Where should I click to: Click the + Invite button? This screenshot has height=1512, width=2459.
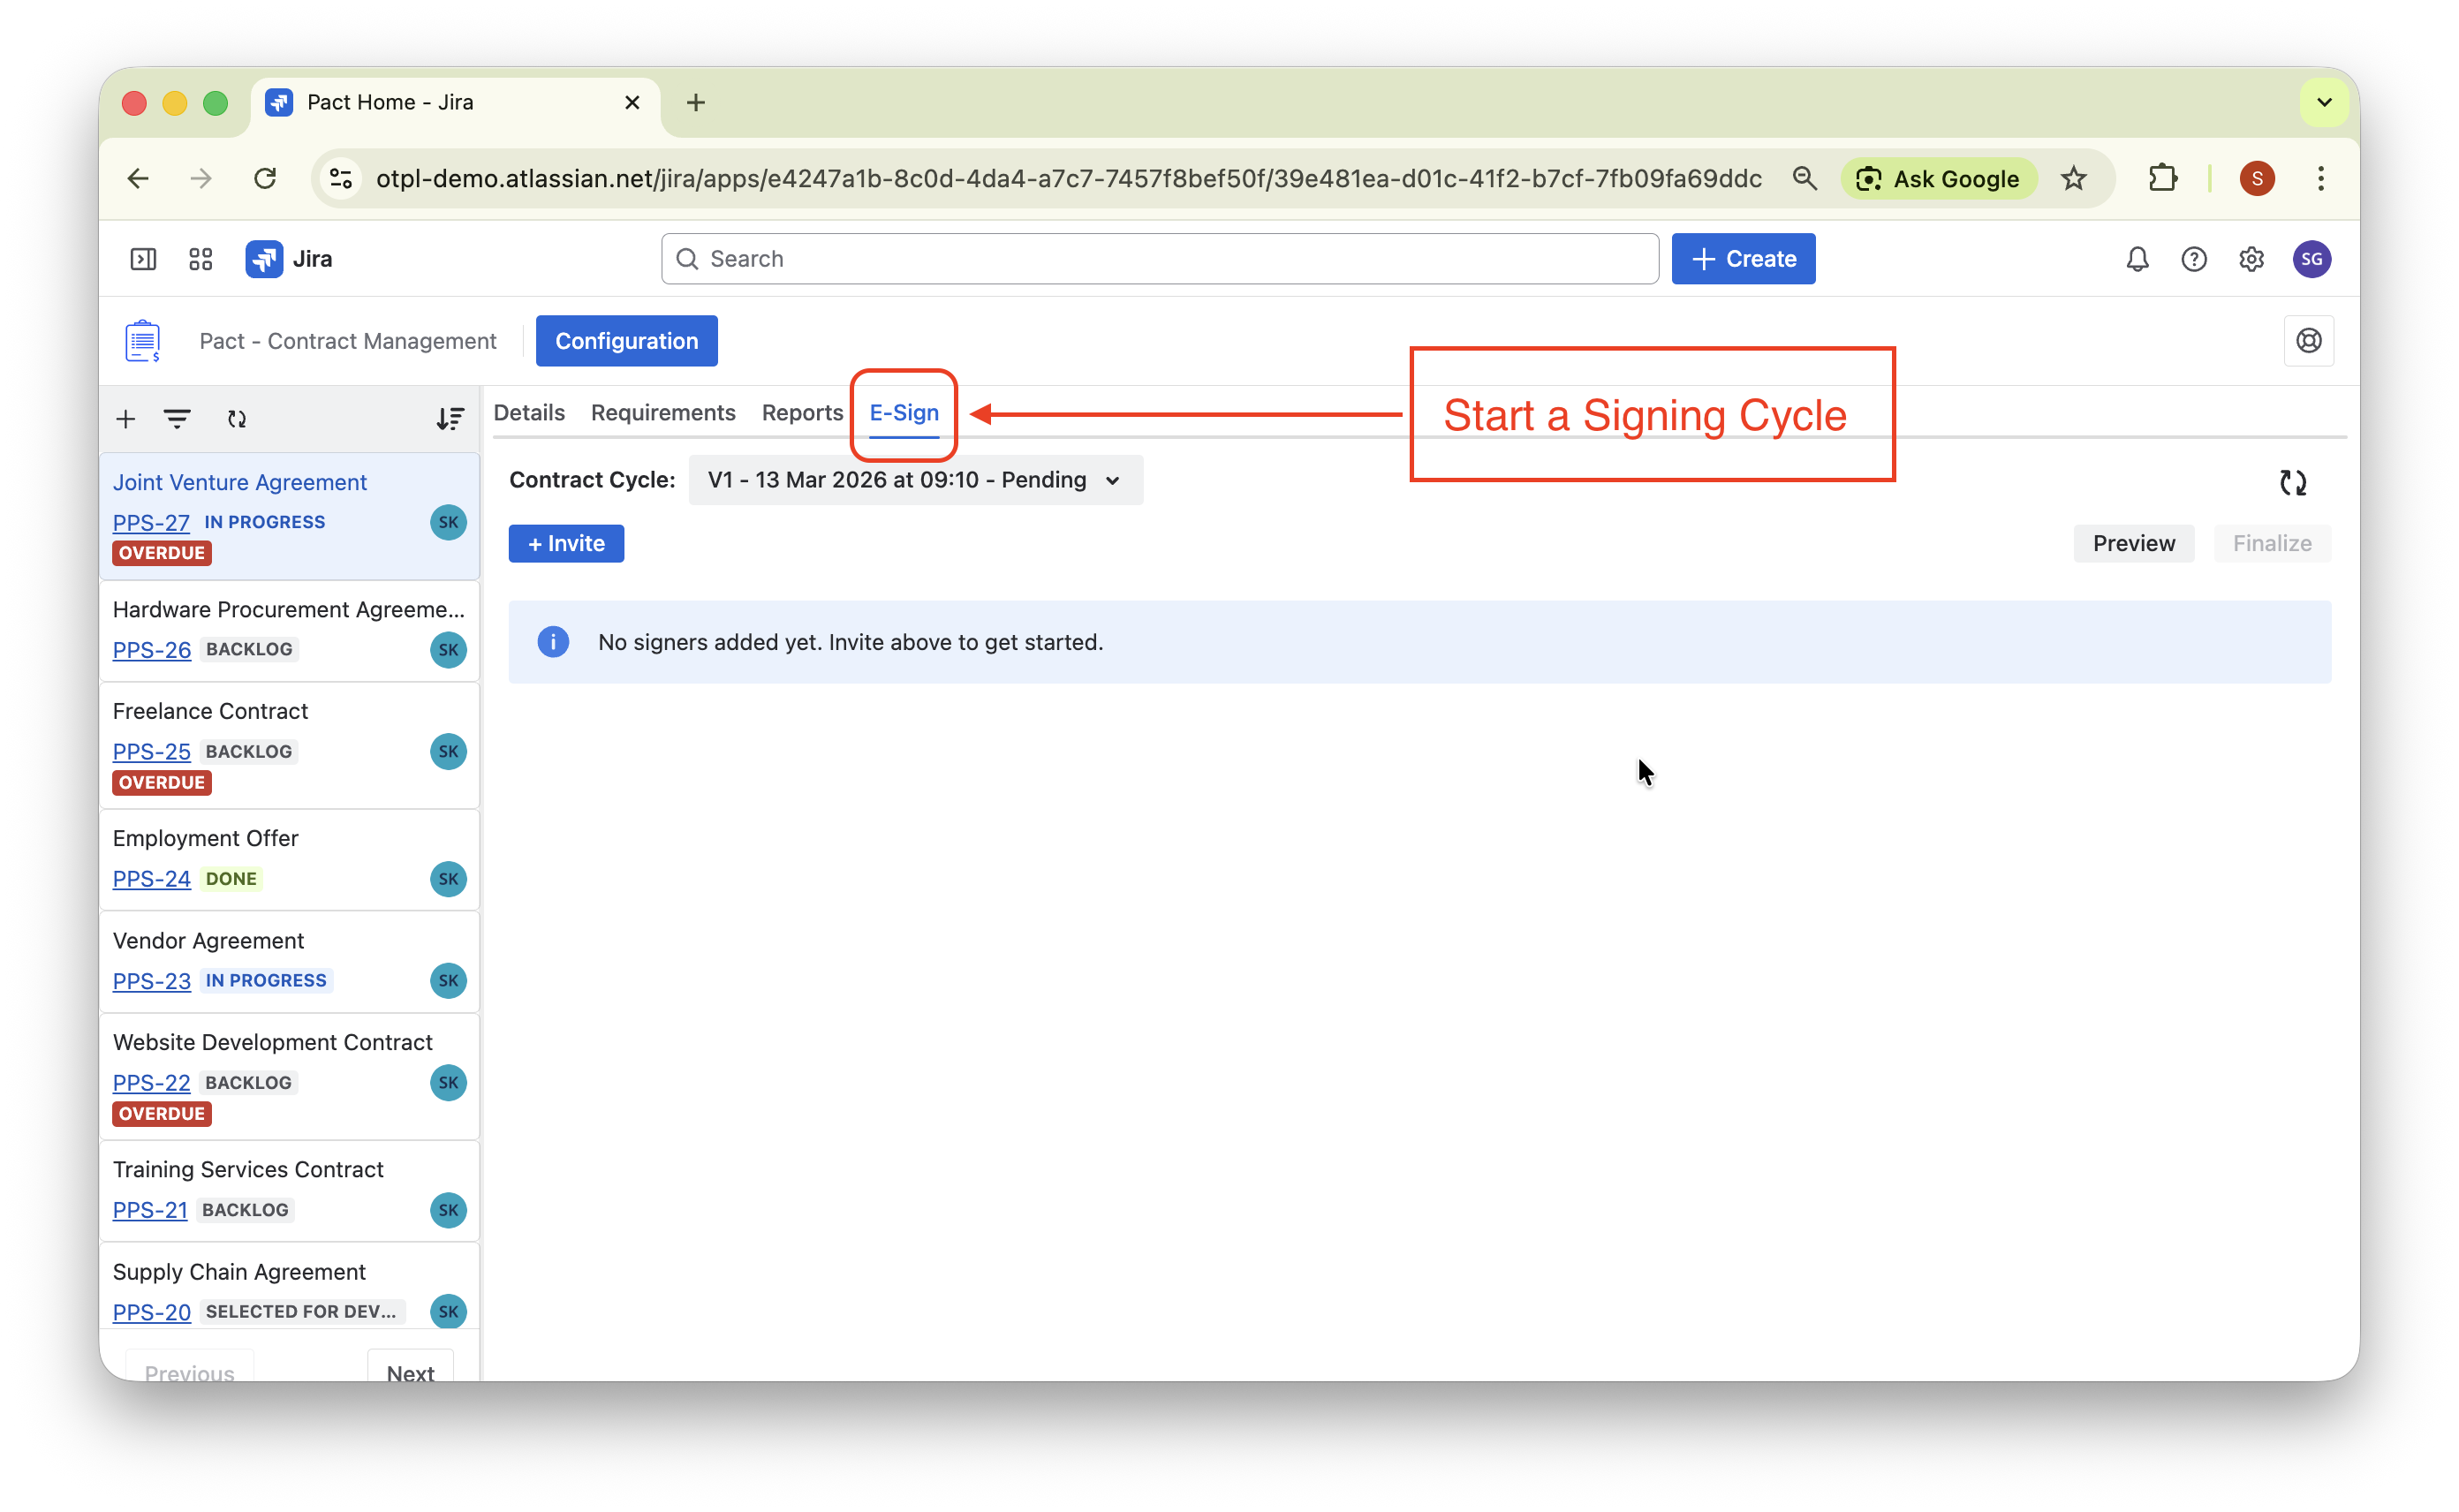(x=566, y=543)
